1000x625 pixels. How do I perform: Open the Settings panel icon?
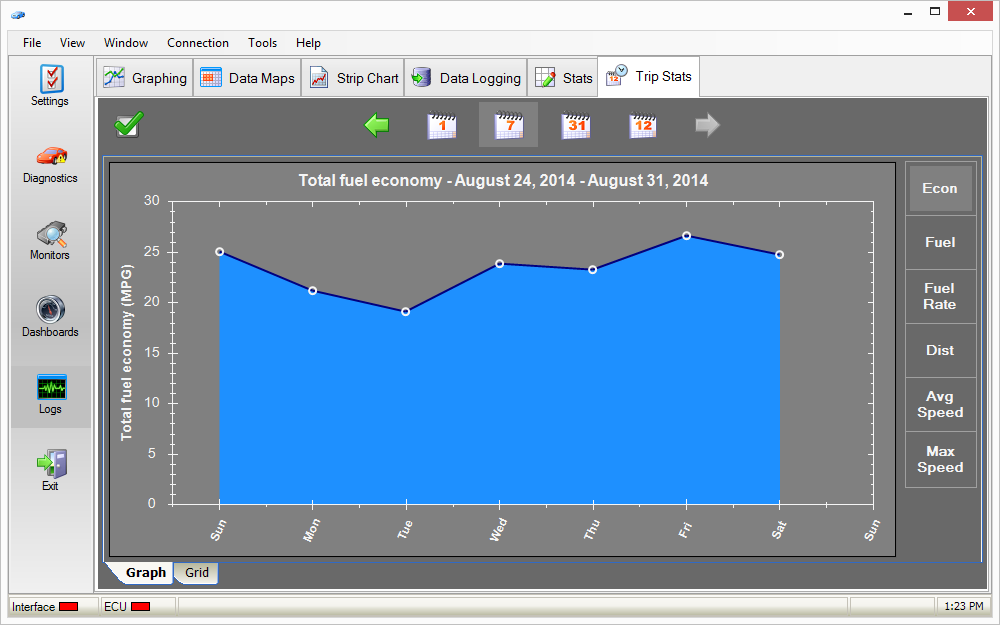[x=50, y=79]
